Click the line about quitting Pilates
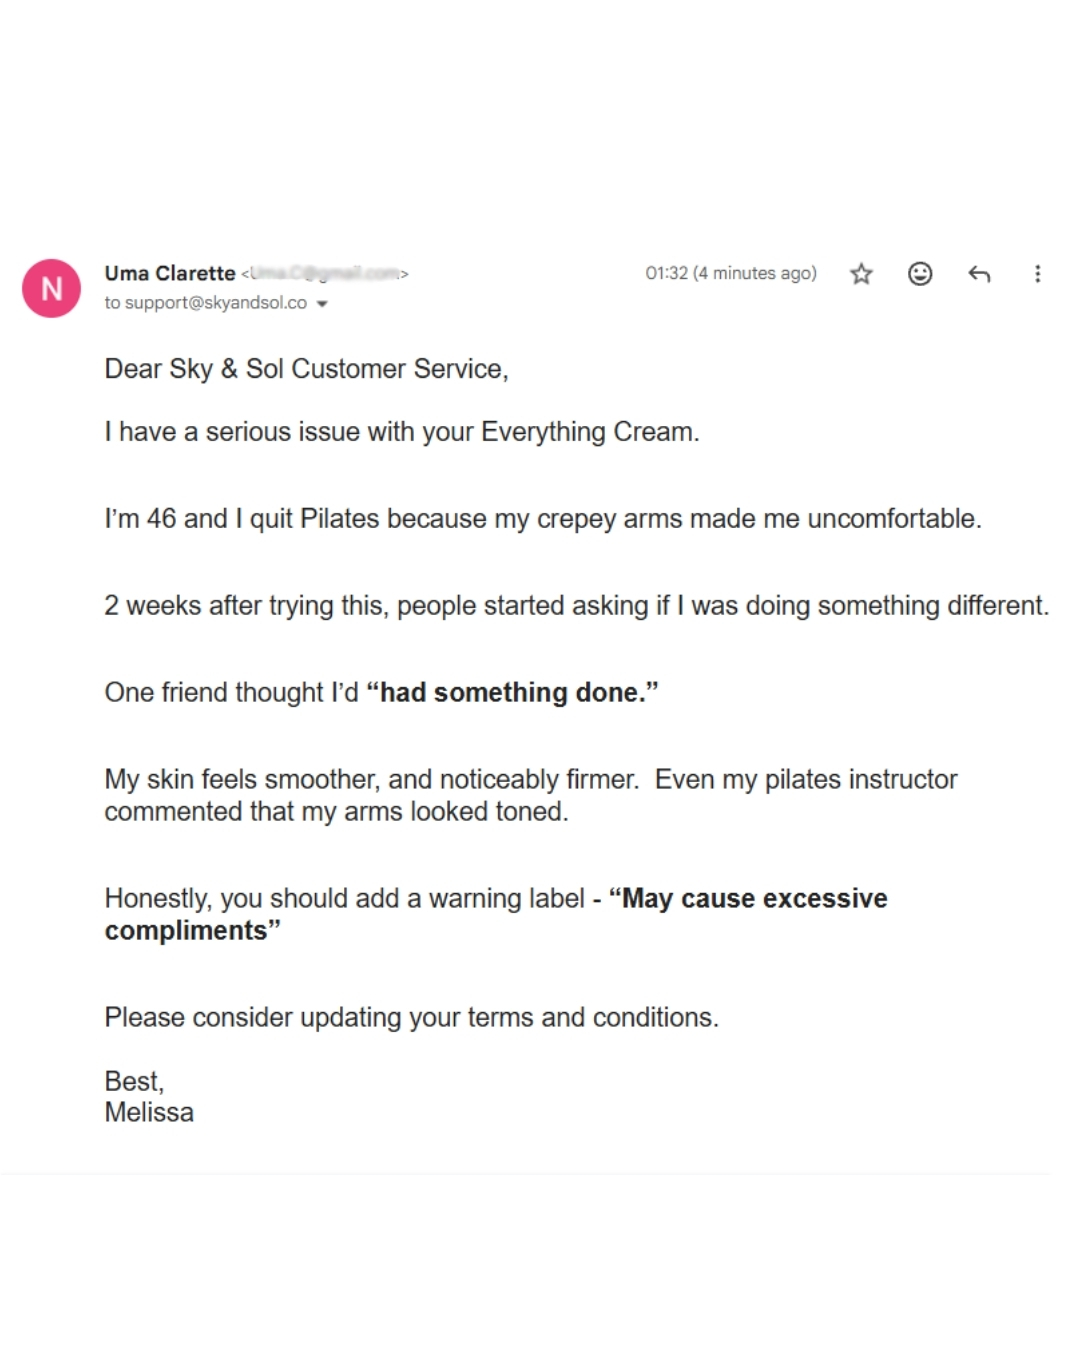 tap(543, 519)
